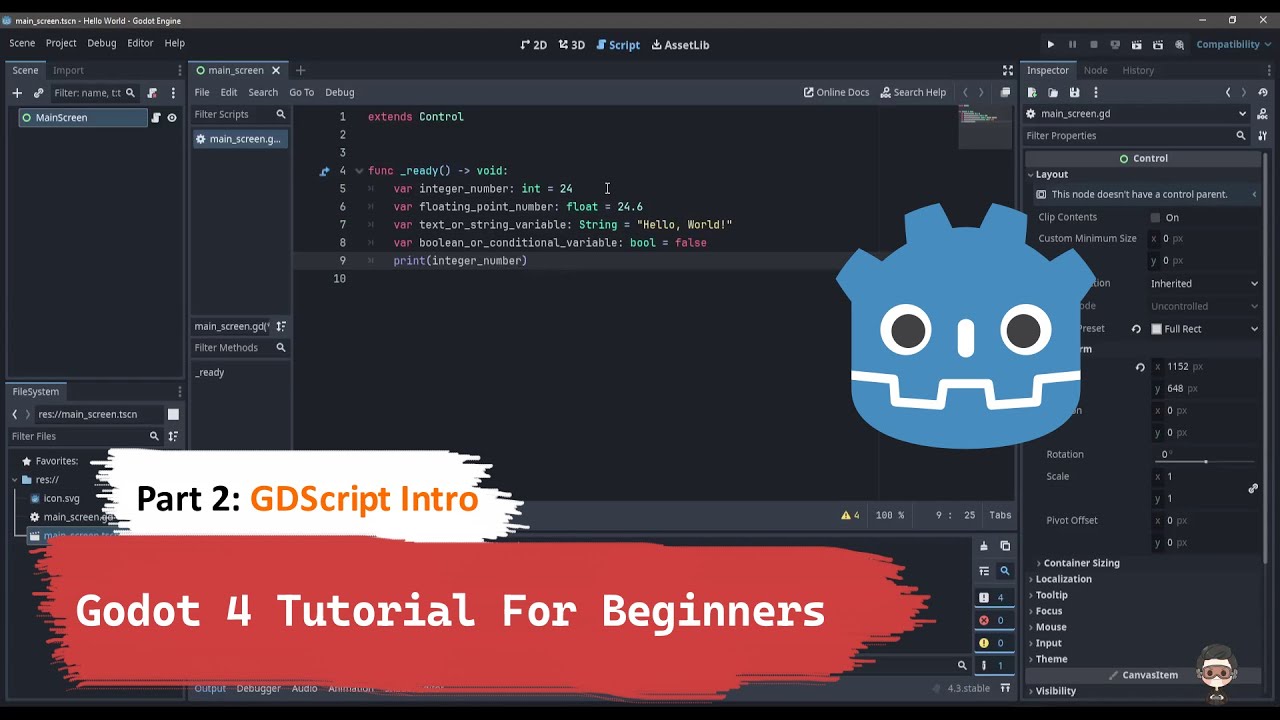Toggle distraction-free mode icon
1280x720 pixels.
[x=1008, y=70]
